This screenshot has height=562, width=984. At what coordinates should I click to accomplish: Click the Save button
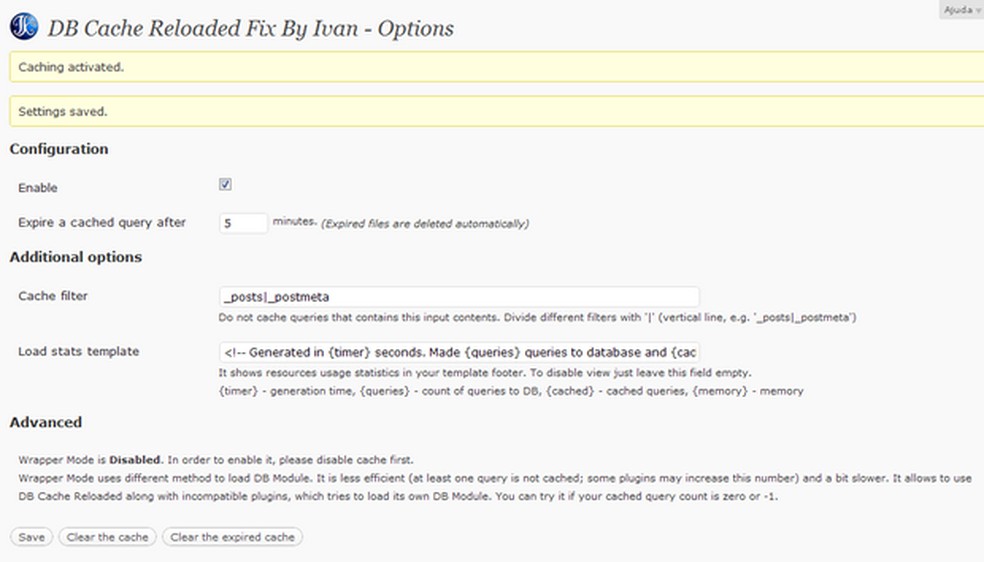point(32,537)
